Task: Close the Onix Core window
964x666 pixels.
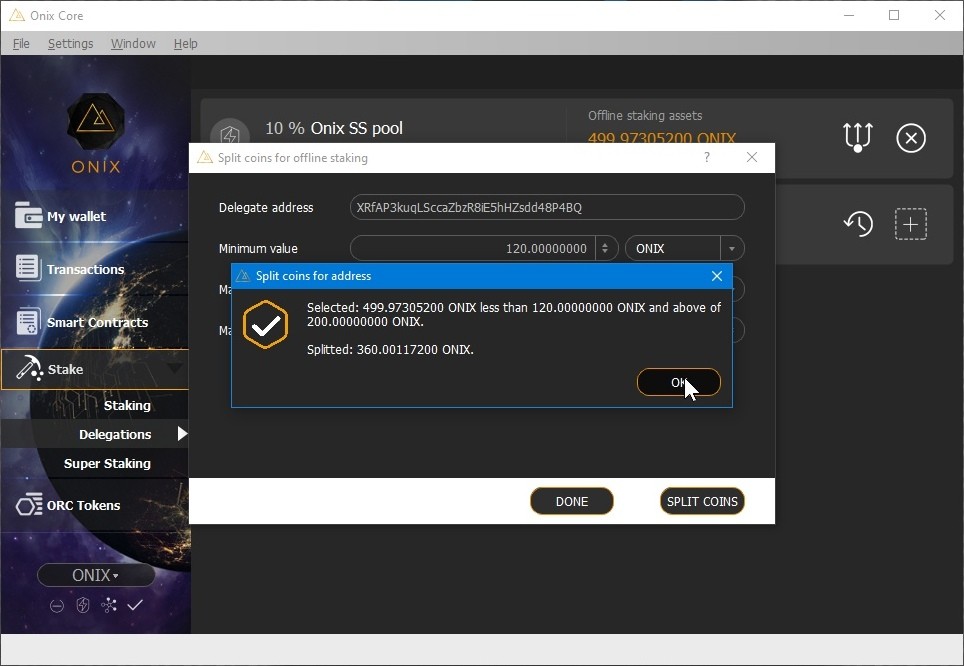Action: tap(939, 15)
